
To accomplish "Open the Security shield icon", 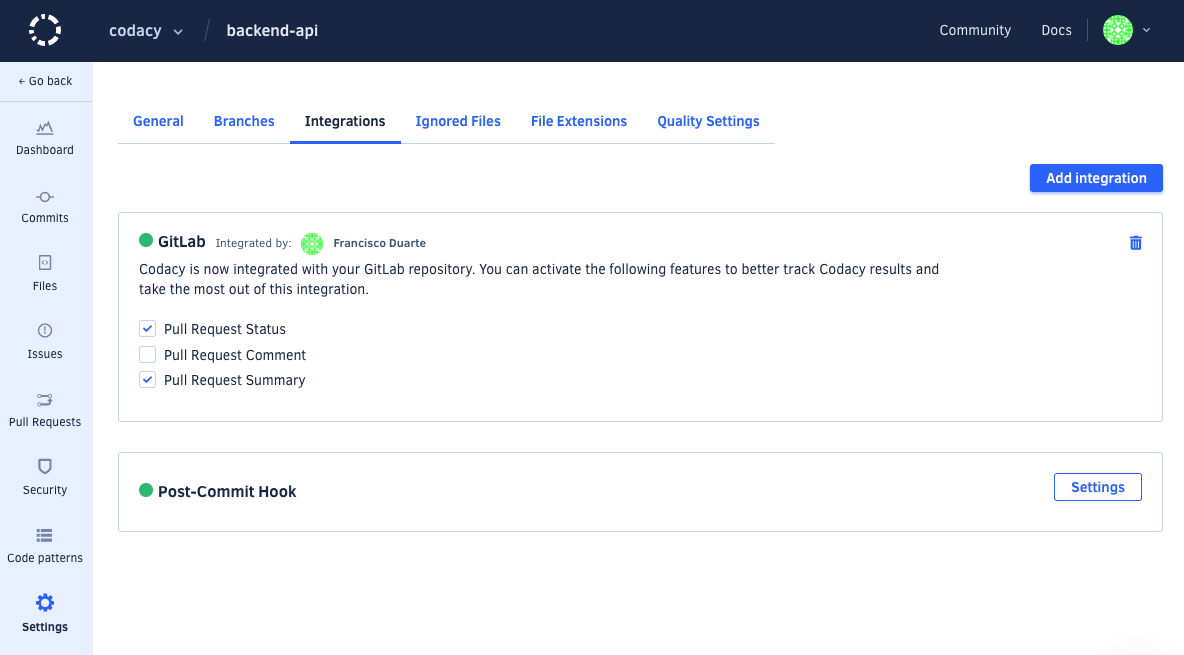I will 45,467.
